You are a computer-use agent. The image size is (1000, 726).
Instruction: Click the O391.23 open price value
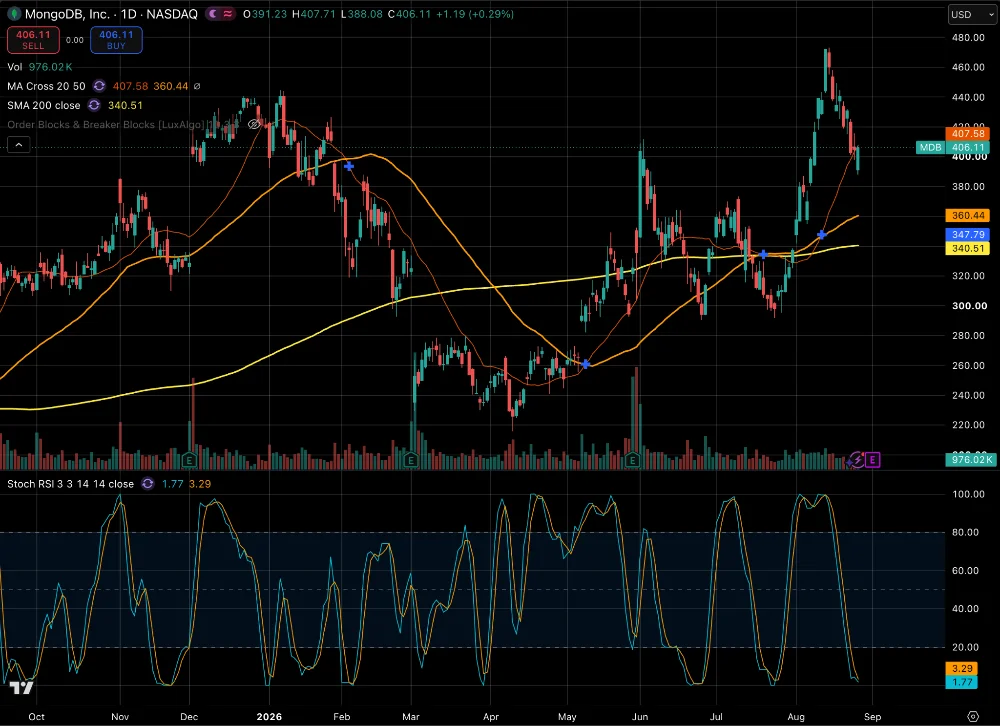point(265,14)
